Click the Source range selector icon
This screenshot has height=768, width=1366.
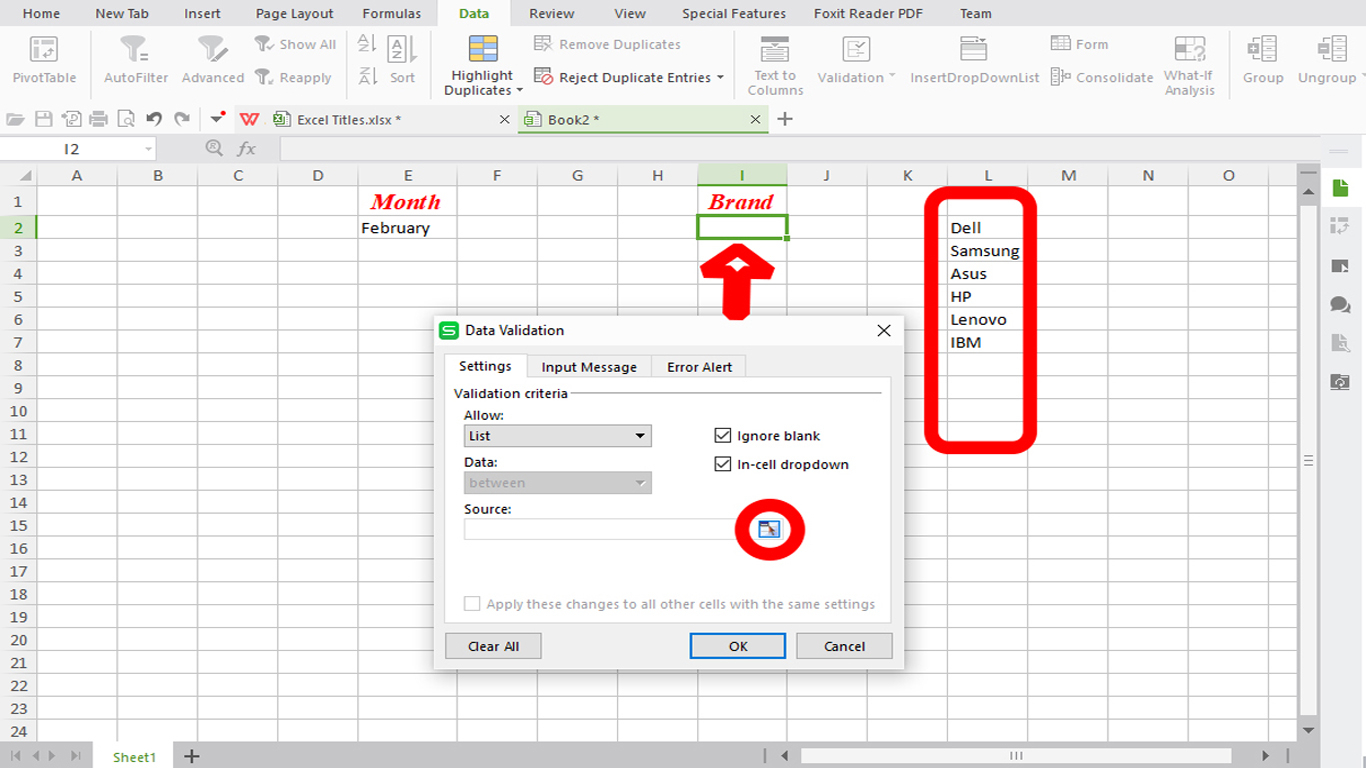(x=769, y=529)
